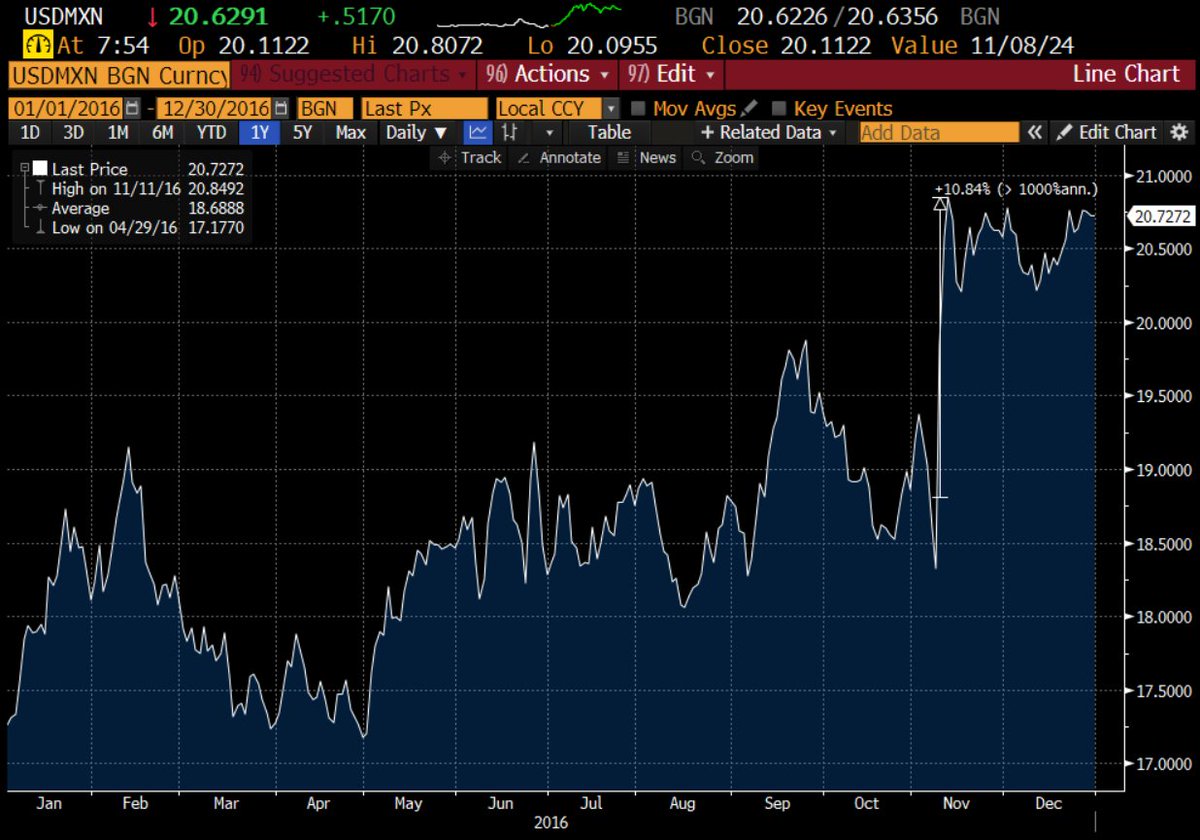The height and width of the screenshot is (840, 1200).
Task: Click the USDMXN BGN Curncy security field
Action: pos(118,74)
